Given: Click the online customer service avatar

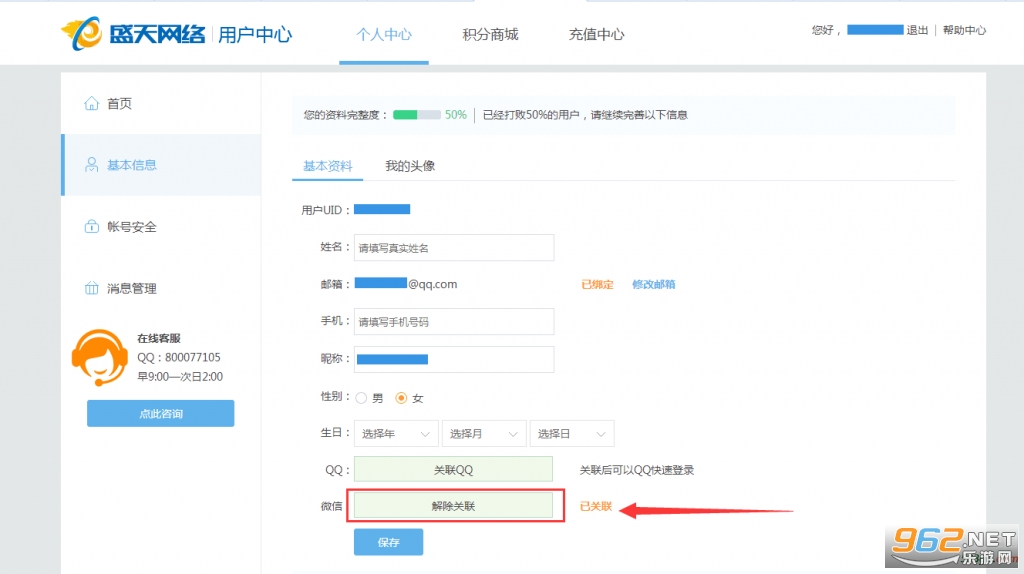Looking at the screenshot, I should point(99,357).
